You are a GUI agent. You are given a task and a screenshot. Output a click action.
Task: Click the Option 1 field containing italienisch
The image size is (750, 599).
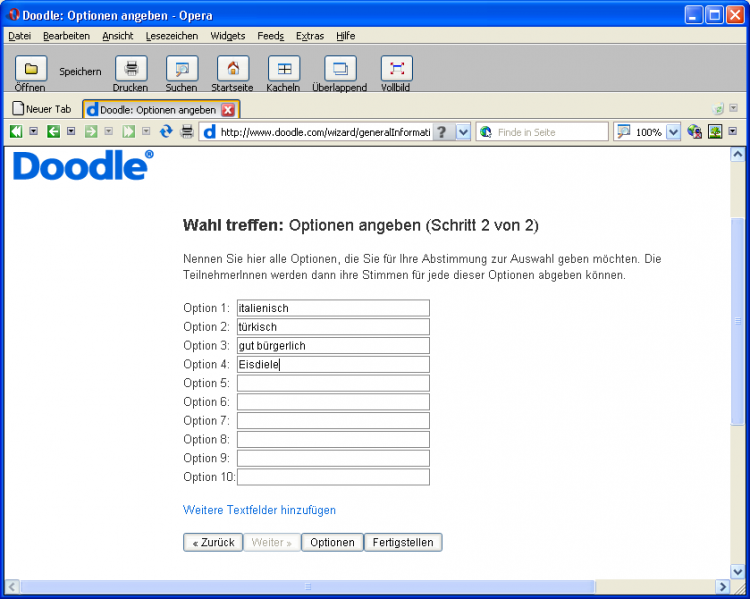tap(333, 308)
